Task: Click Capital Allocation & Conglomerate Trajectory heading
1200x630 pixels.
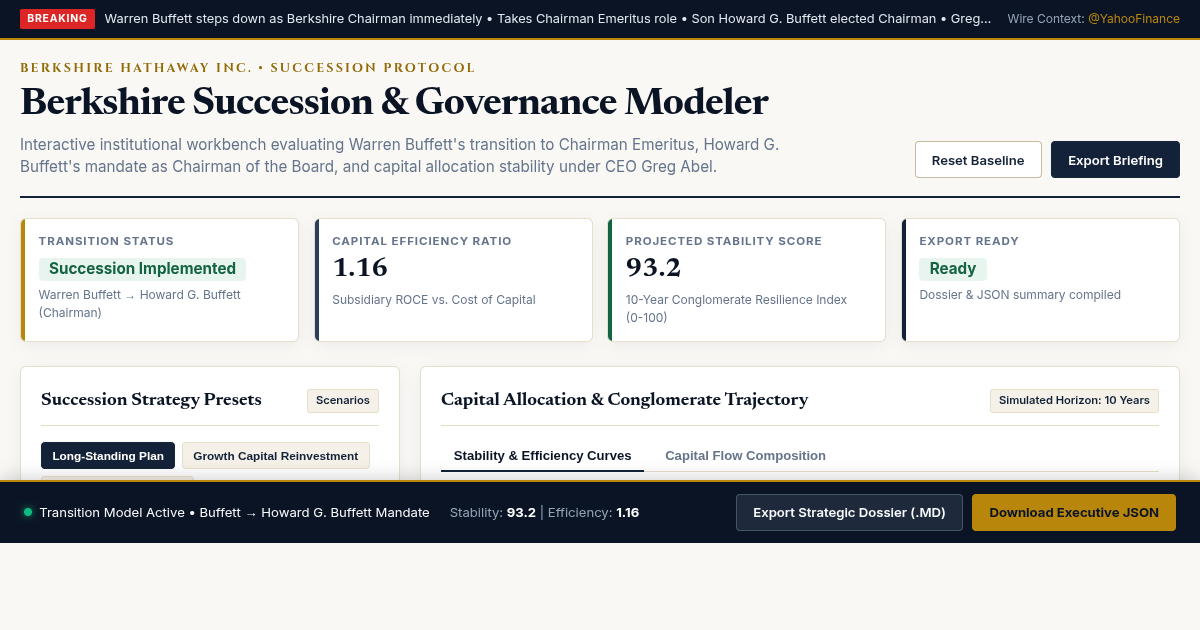Action: pos(624,400)
